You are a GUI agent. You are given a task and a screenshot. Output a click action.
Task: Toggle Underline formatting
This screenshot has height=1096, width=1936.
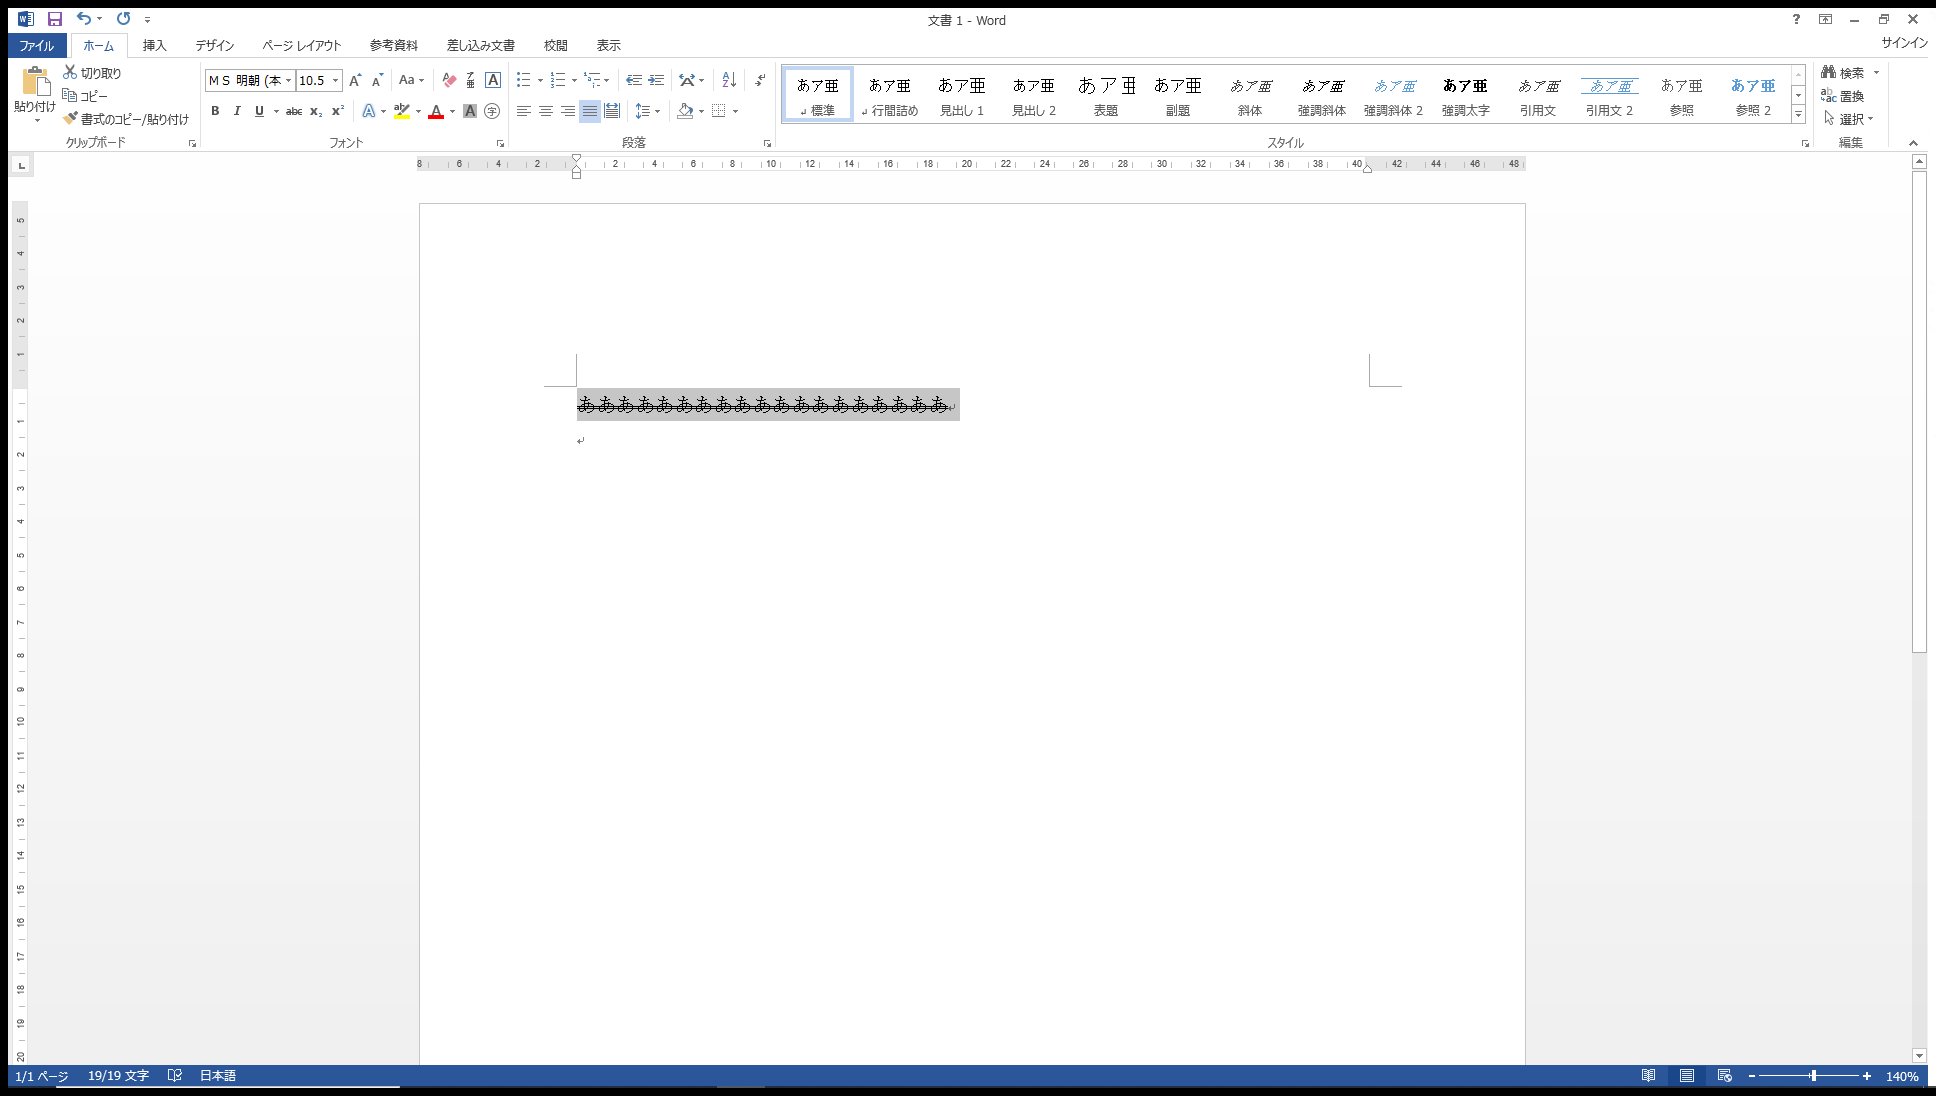[x=259, y=111]
